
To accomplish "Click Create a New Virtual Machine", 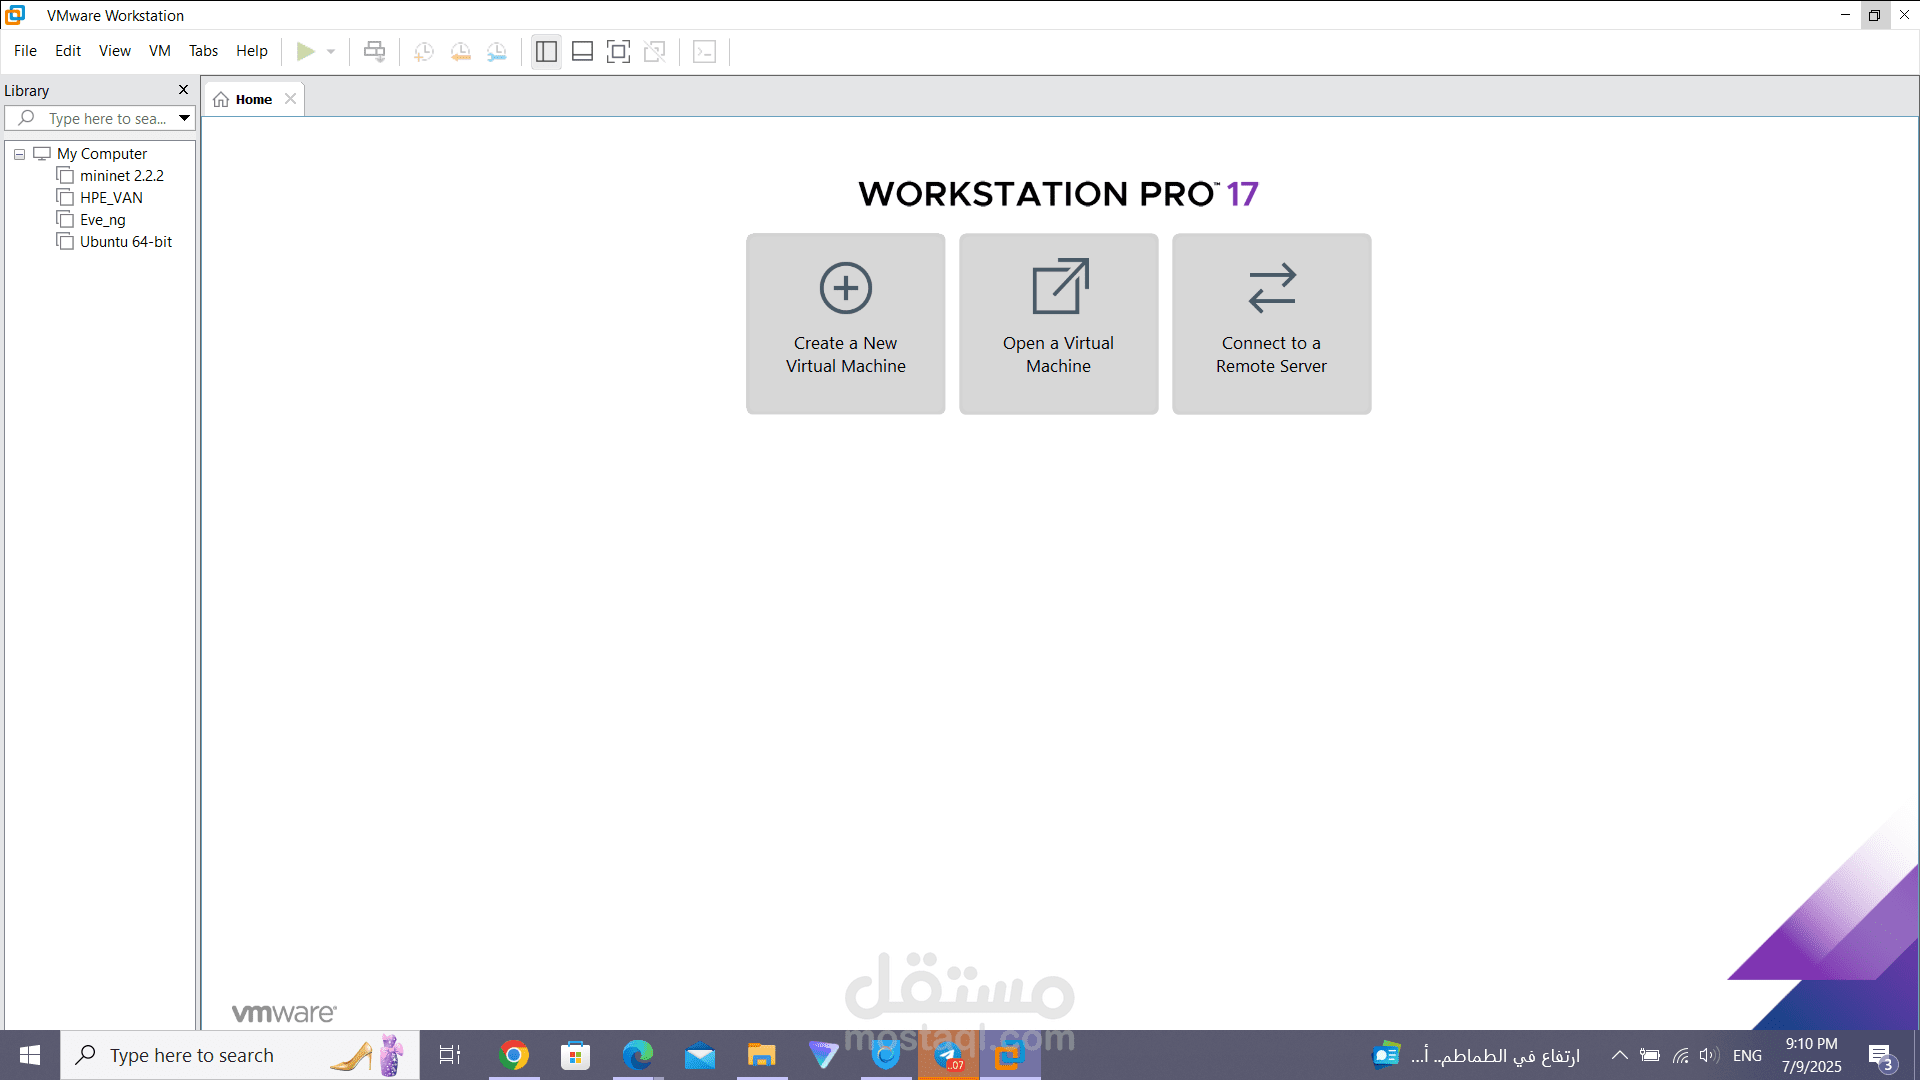I will pyautogui.click(x=846, y=324).
